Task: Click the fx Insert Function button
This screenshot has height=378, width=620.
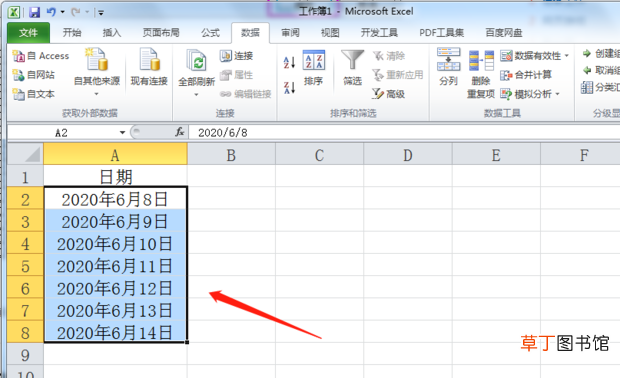Action: coord(180,132)
